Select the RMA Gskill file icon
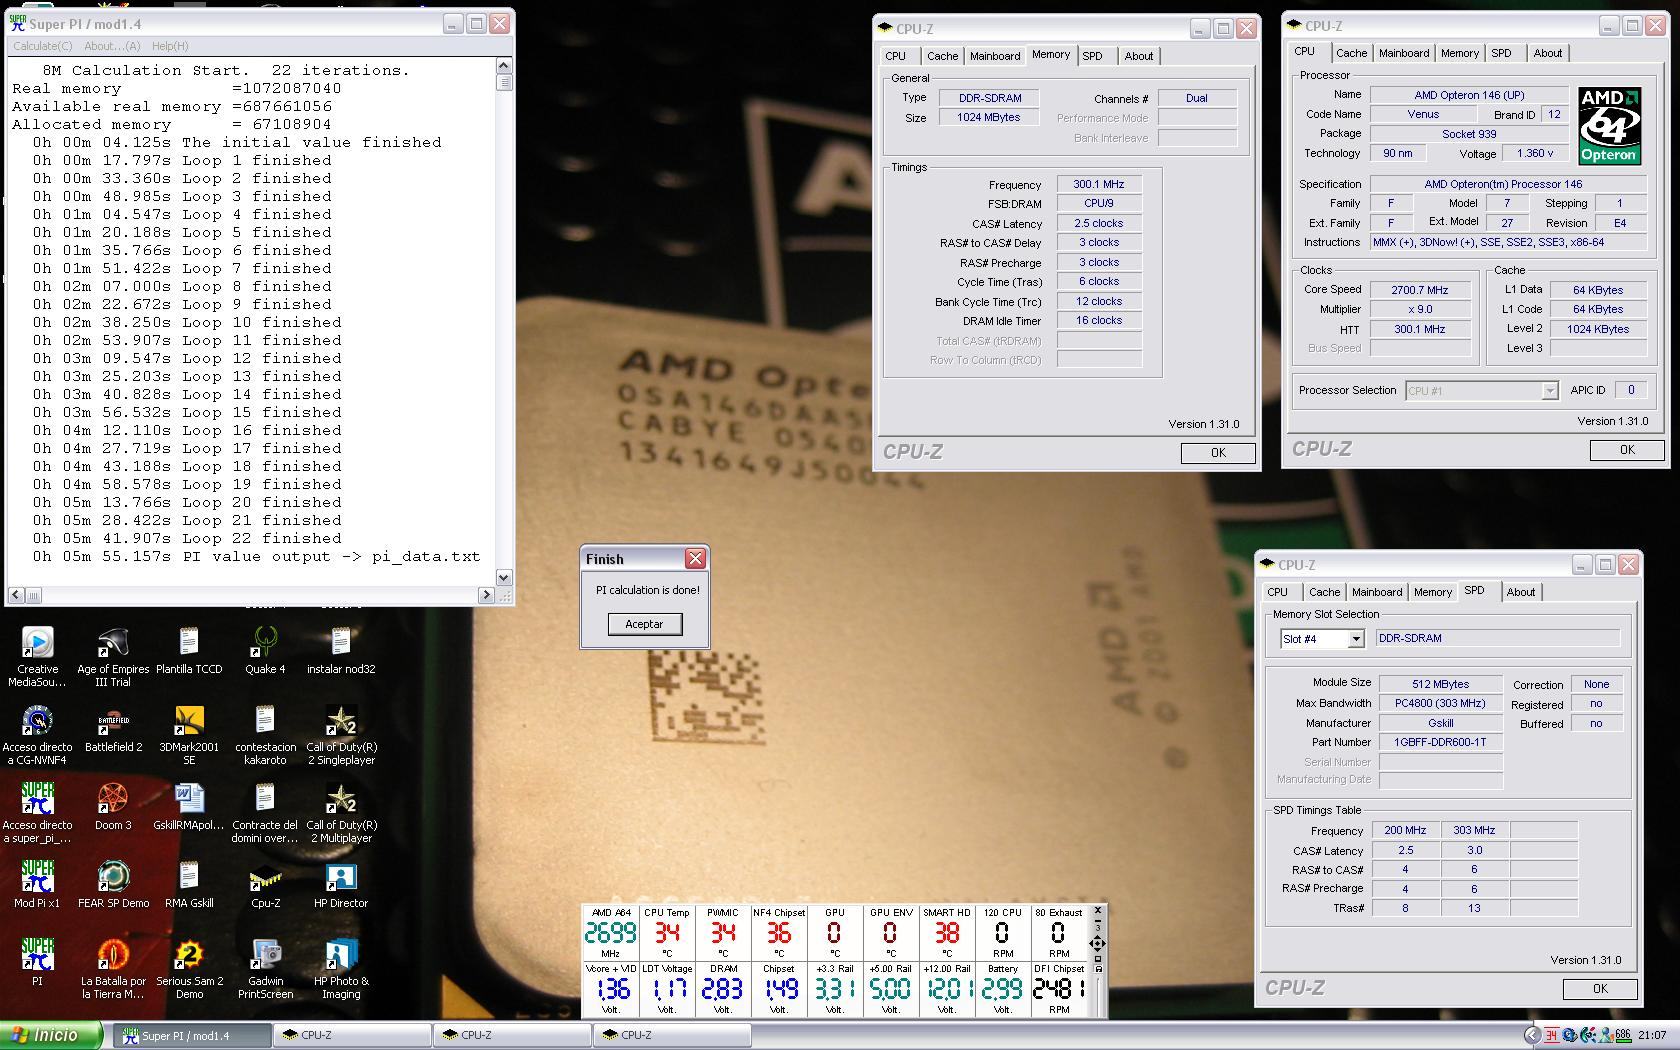The image size is (1680, 1050). point(189,876)
